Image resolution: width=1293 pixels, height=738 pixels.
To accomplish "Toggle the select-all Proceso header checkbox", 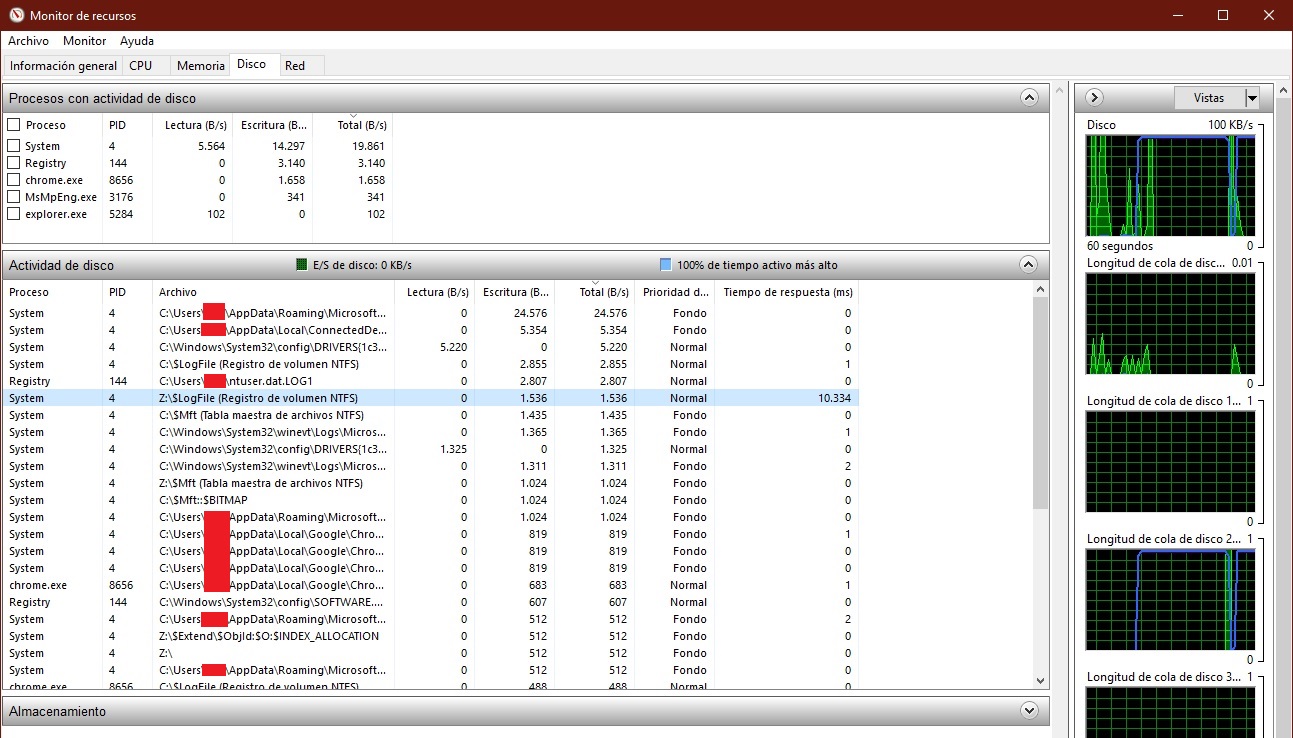I will click(14, 125).
